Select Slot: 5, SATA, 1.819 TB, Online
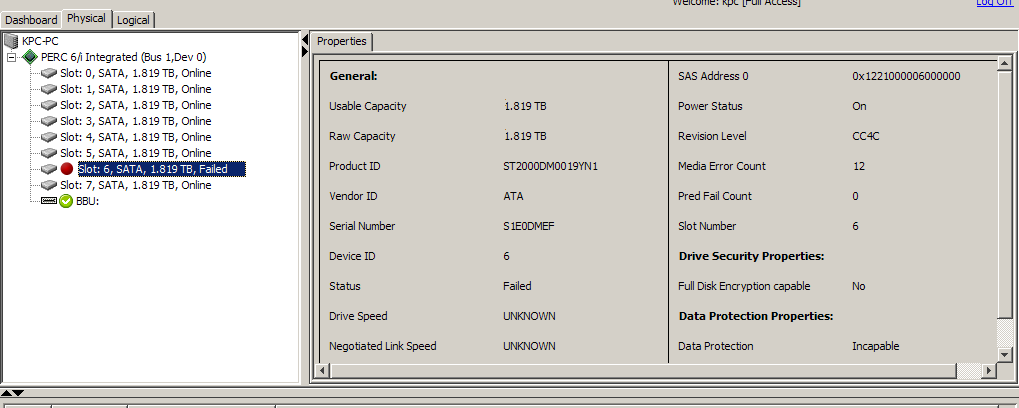Screen dimensions: 1019x408 (136, 153)
